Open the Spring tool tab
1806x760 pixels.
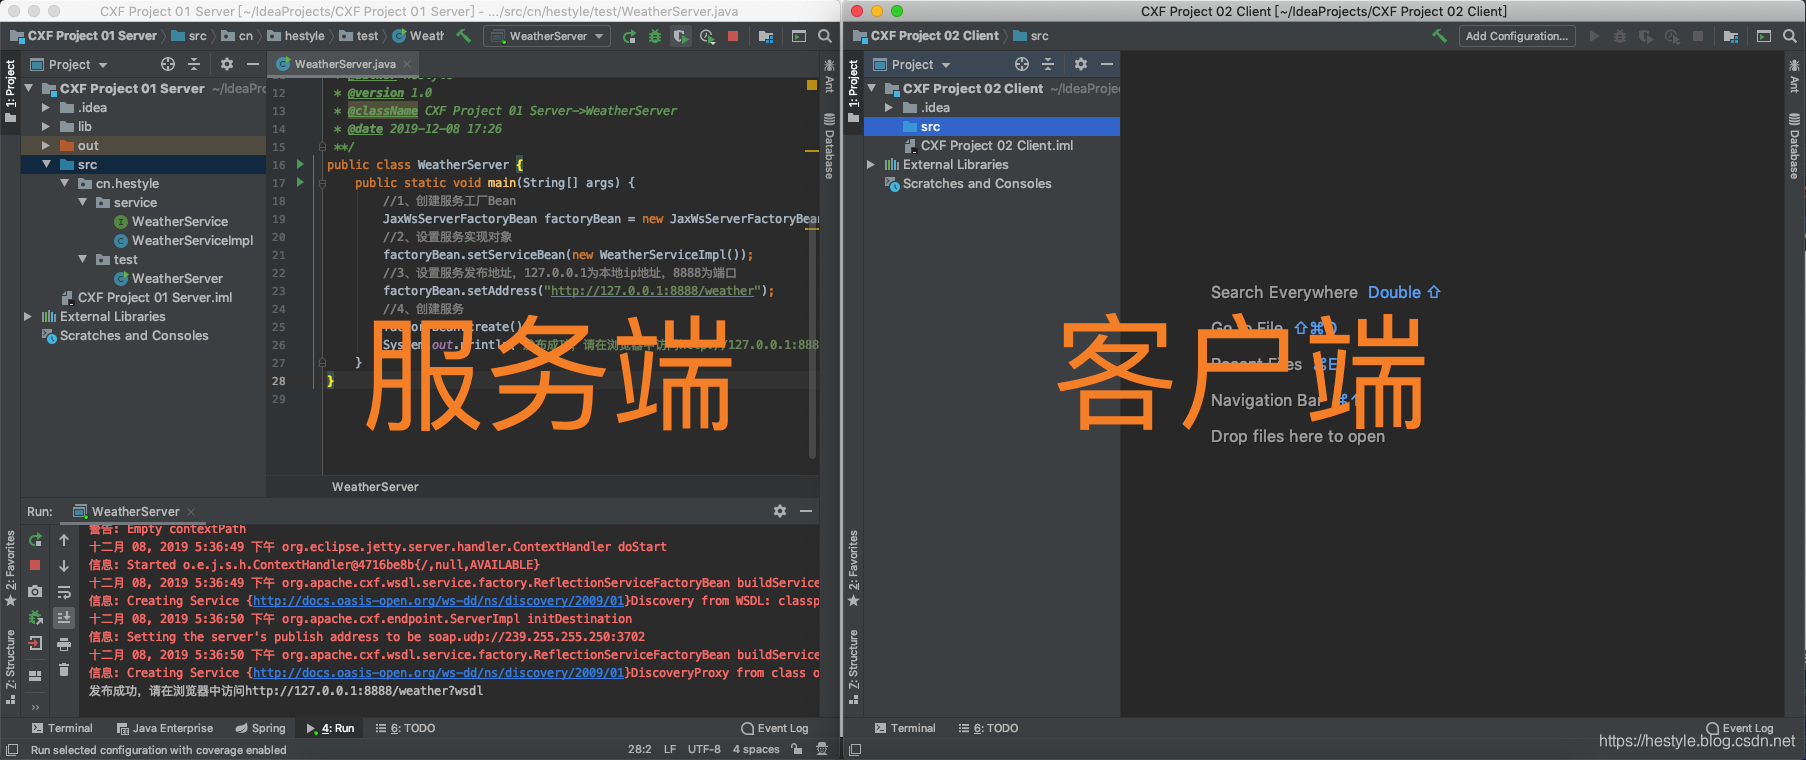click(x=261, y=728)
